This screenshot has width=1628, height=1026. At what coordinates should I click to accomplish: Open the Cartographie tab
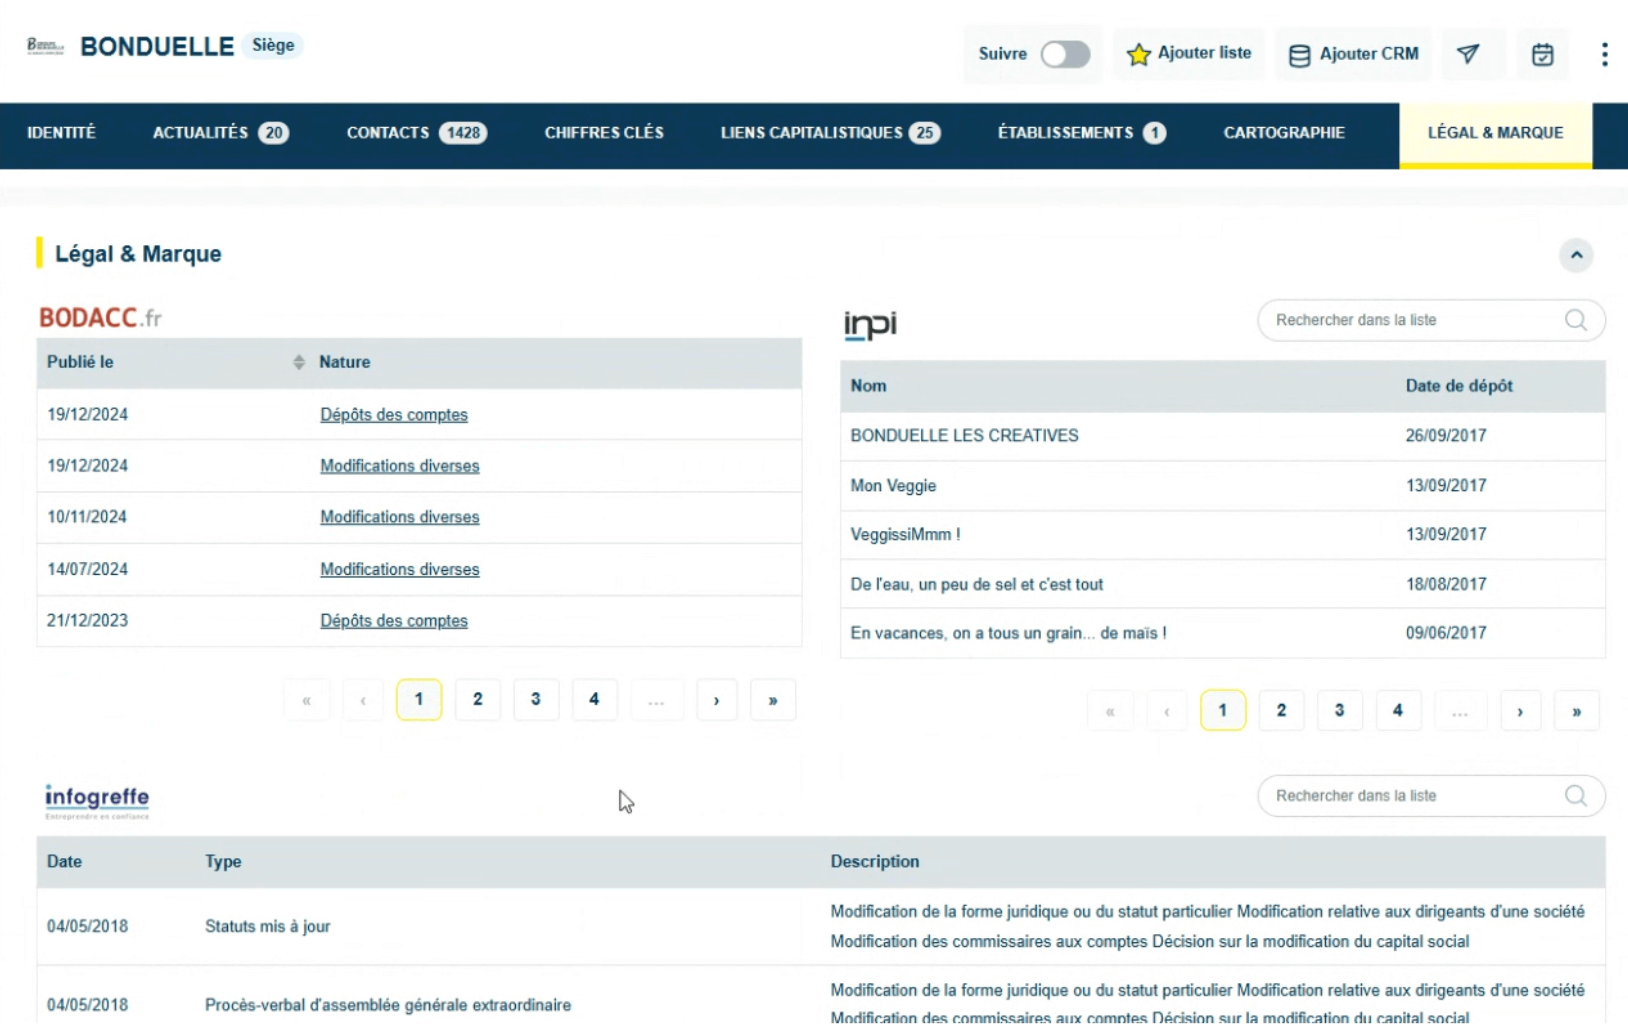point(1284,133)
